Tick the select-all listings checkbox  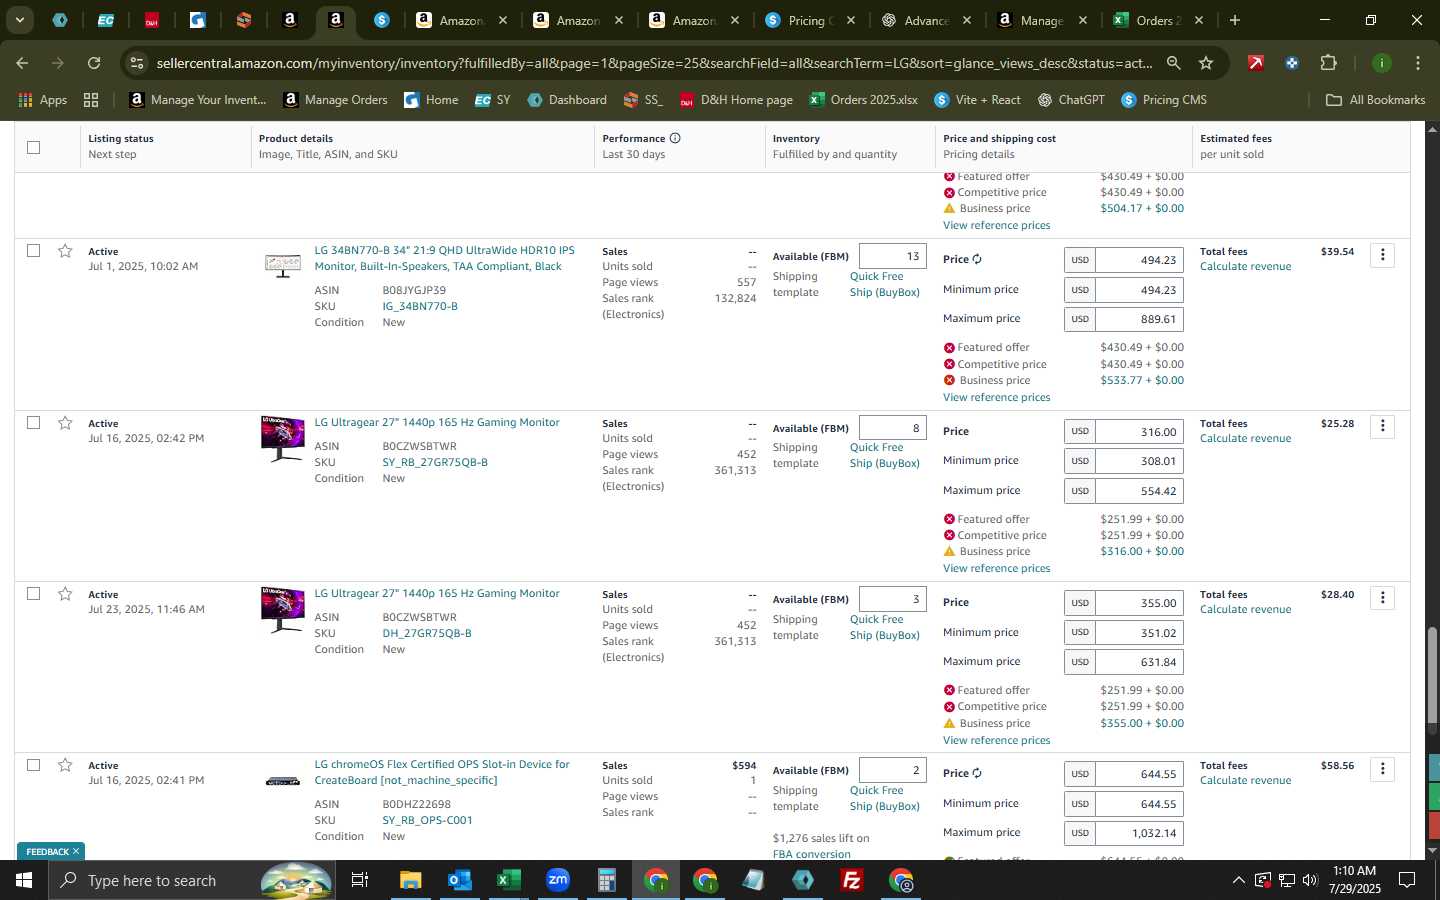click(33, 147)
